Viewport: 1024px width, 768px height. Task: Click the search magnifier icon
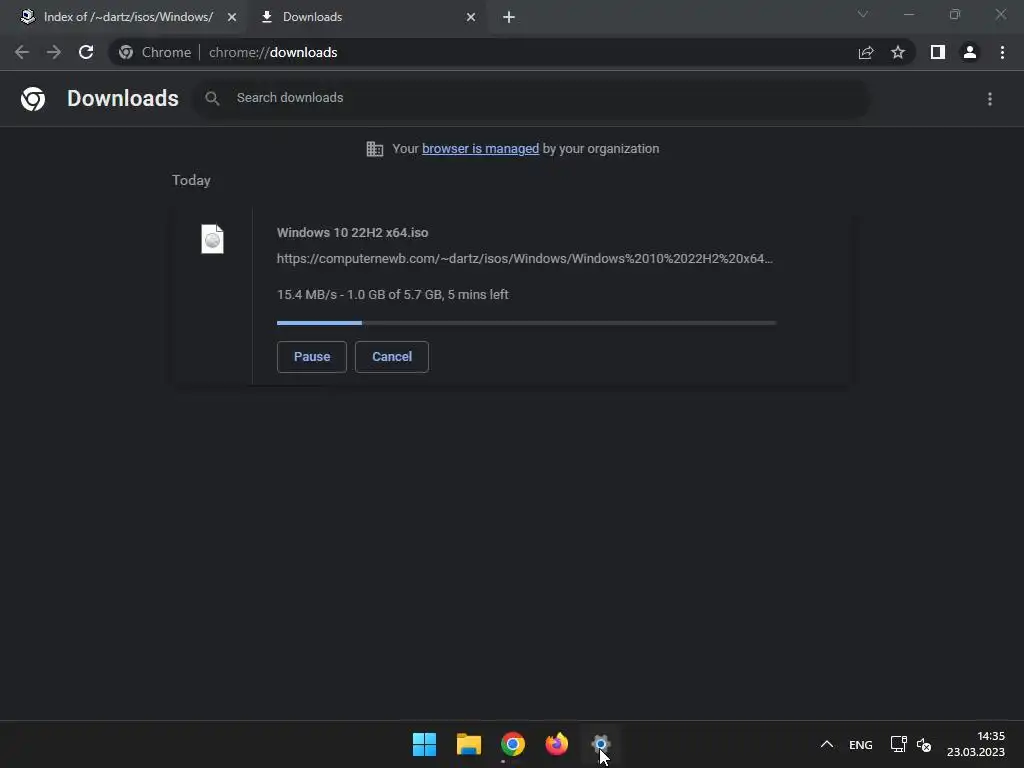tap(212, 98)
